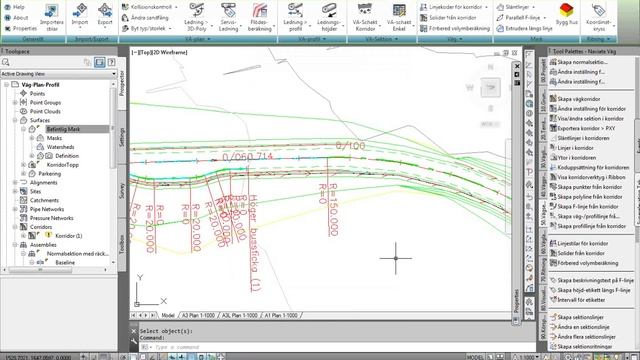640x360 pixels.
Task: Expand the VA-plan ribbon panel title
Action: (x=198, y=39)
